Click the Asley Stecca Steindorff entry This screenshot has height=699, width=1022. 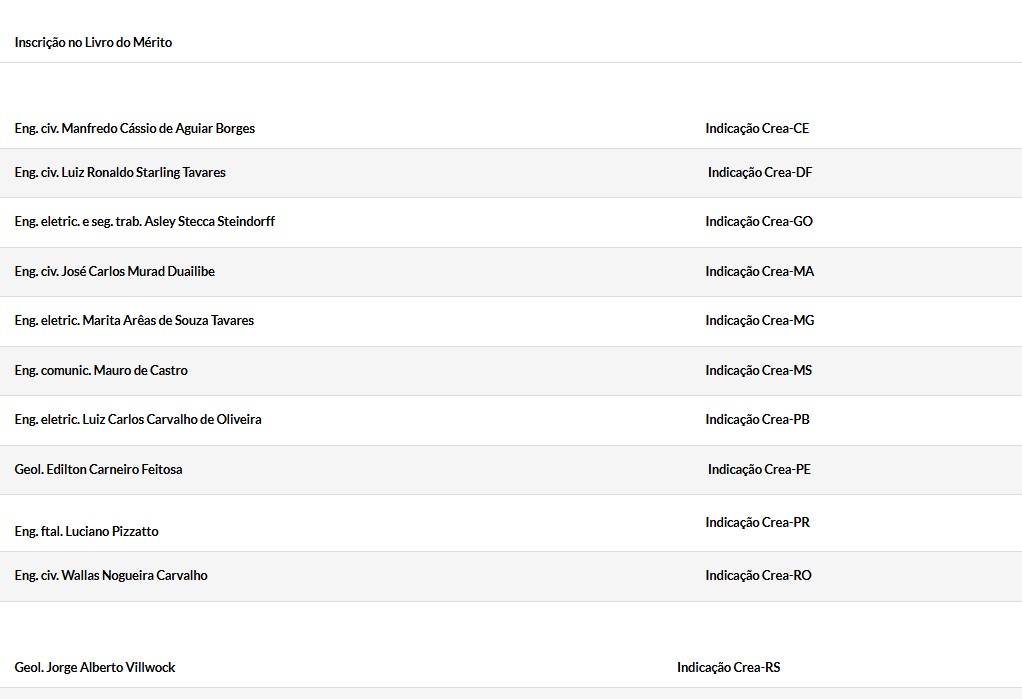click(145, 222)
